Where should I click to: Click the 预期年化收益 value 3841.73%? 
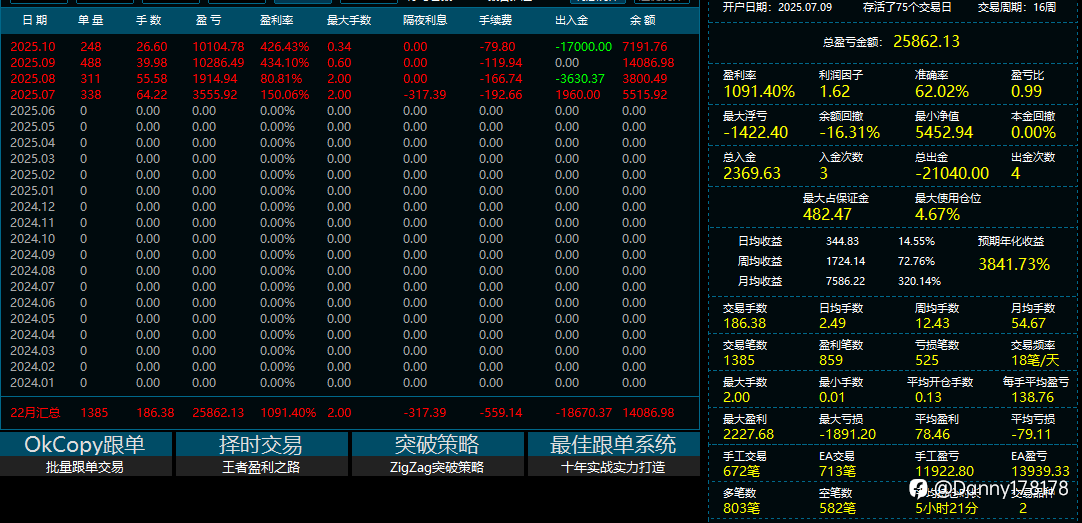1014,264
